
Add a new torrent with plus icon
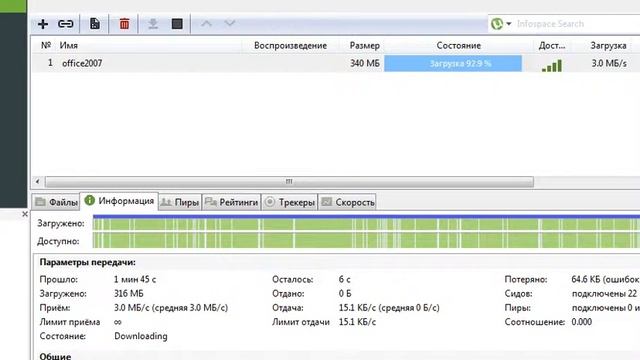pyautogui.click(x=43, y=24)
